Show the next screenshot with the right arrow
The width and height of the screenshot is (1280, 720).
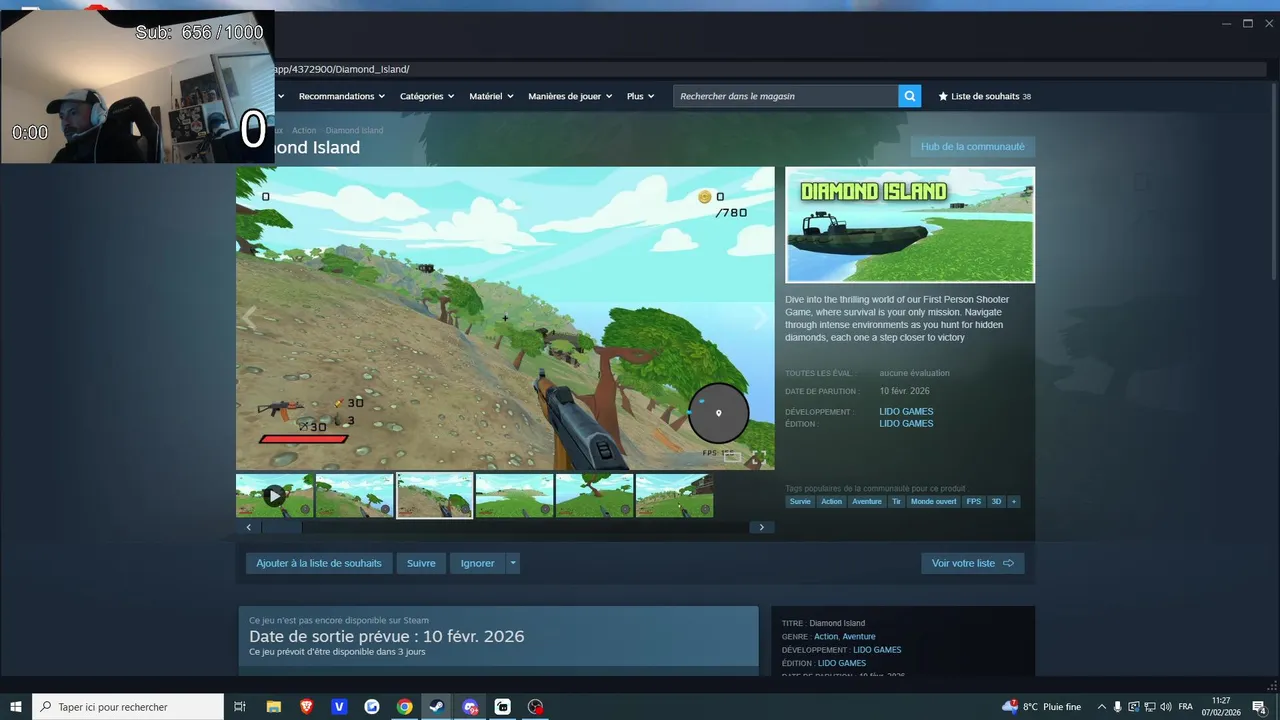coord(759,318)
